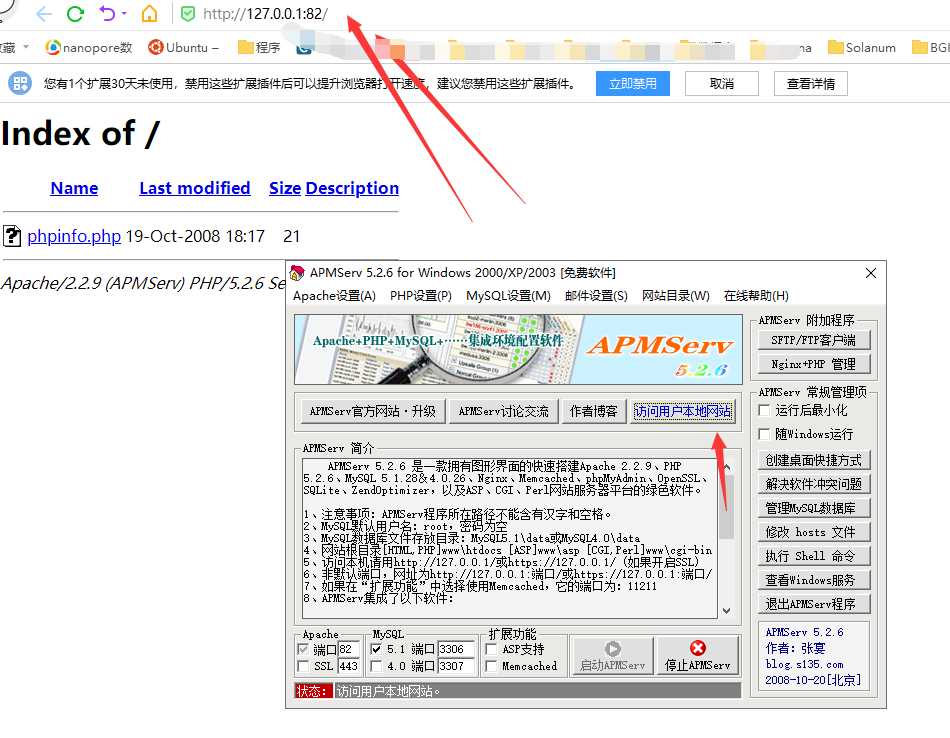Click APMServ title bar app icon

pos(297,273)
